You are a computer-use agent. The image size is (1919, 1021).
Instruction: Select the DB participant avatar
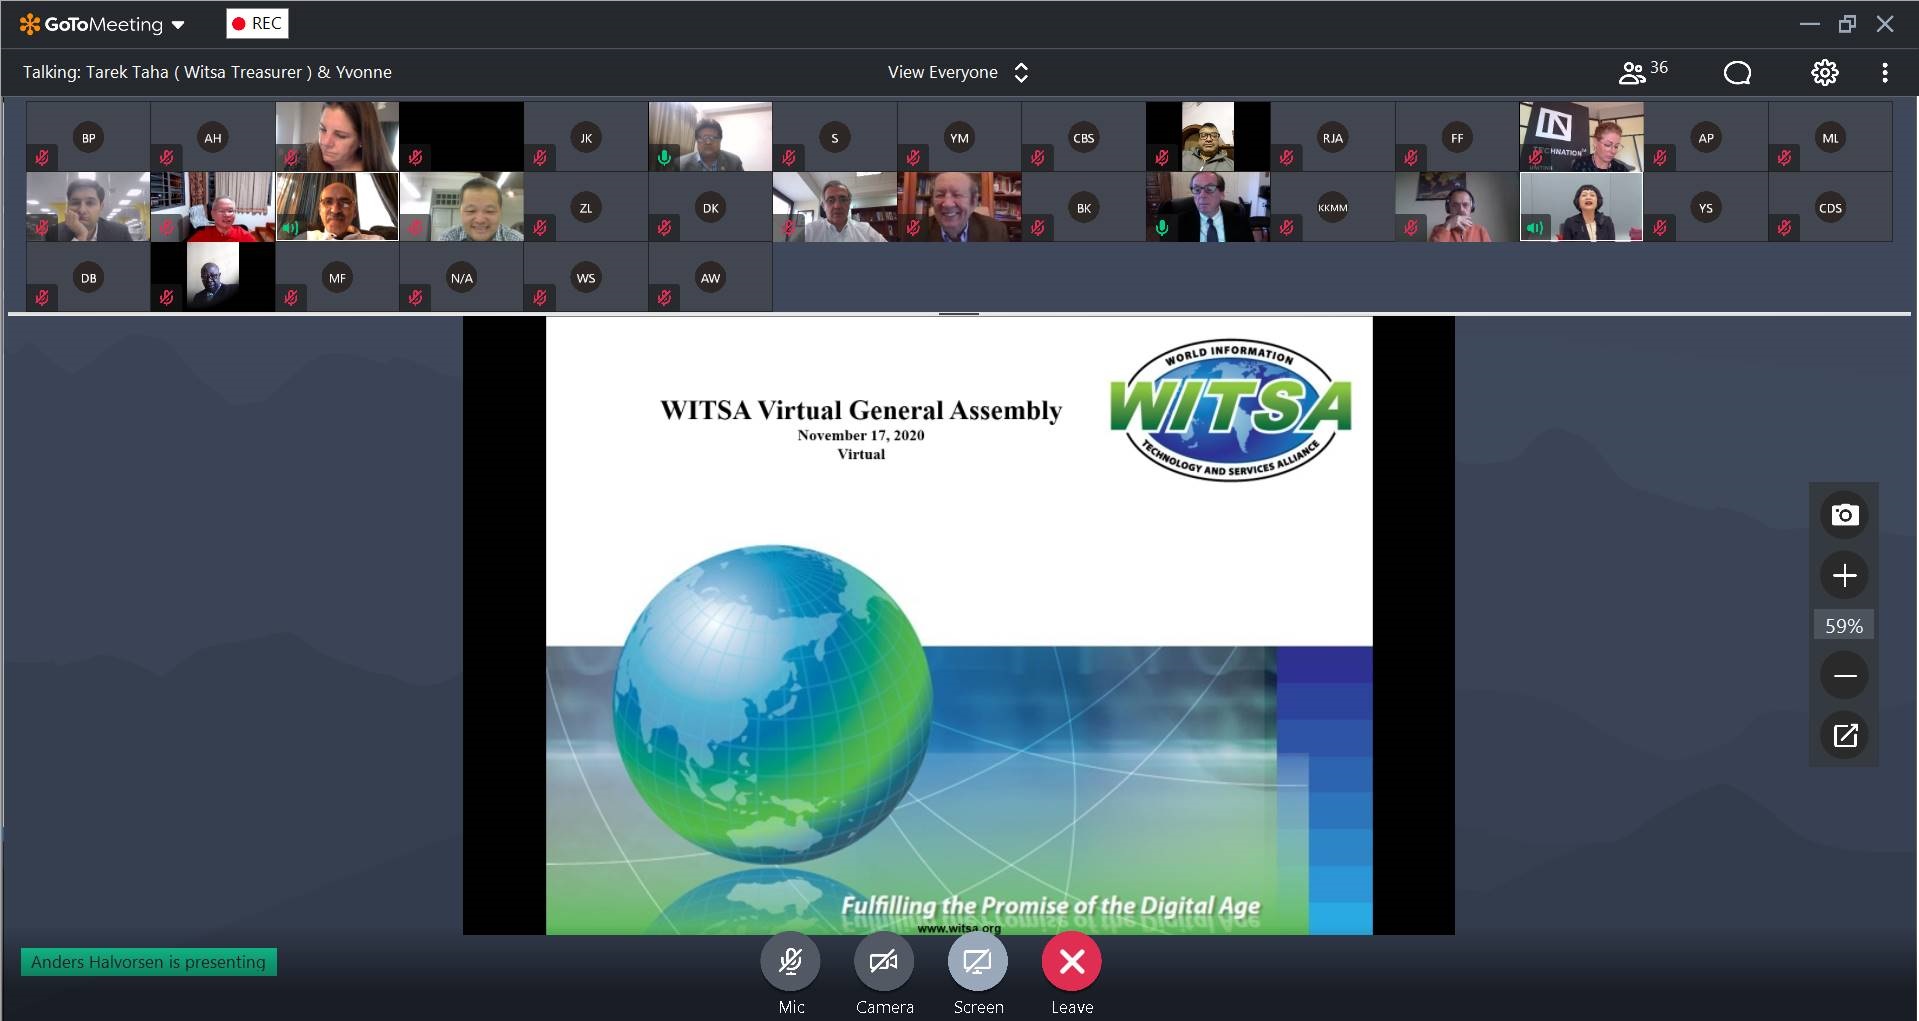[89, 278]
